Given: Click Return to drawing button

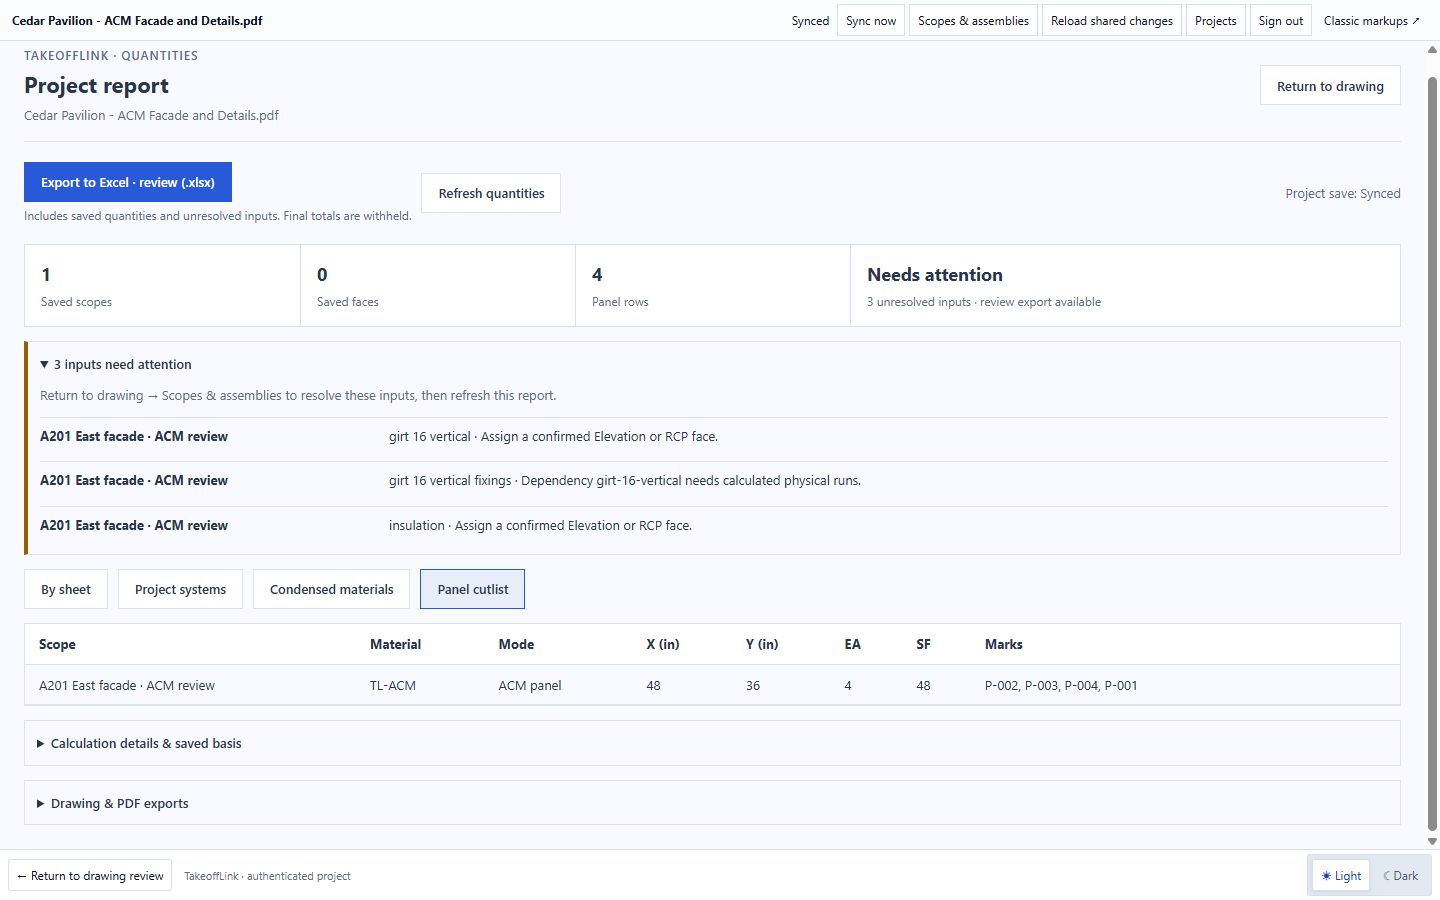Looking at the screenshot, I should click(1330, 86).
